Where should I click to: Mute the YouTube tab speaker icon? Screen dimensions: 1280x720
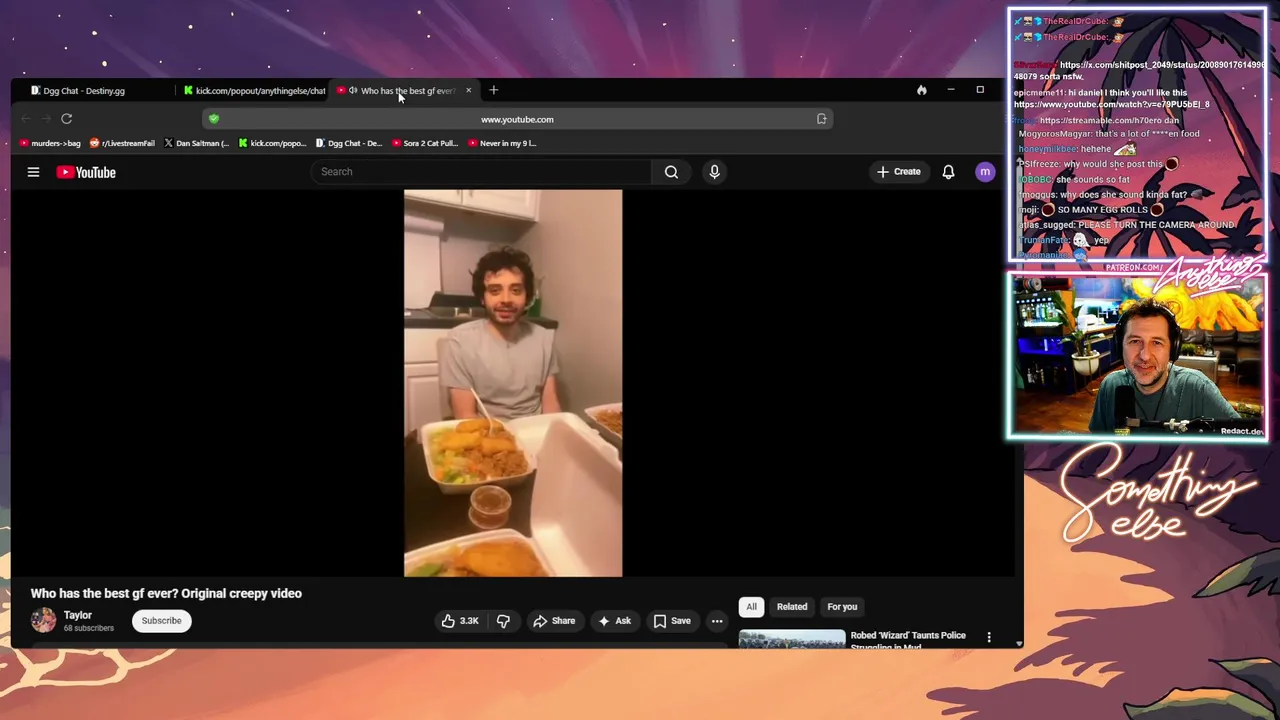point(353,90)
